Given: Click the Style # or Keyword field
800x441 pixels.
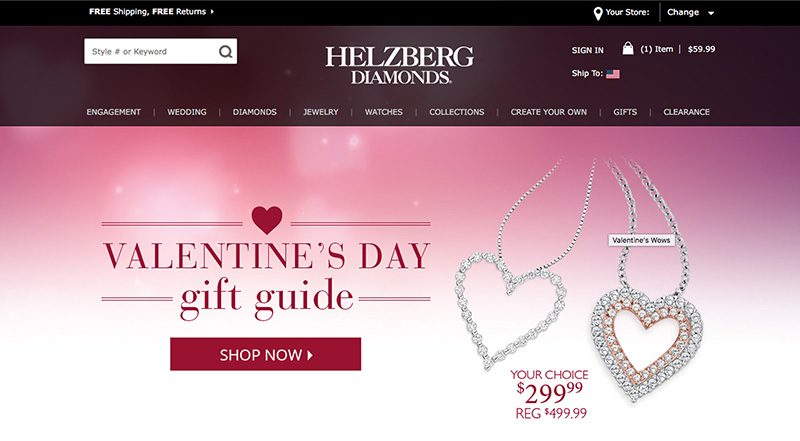Looking at the screenshot, I should [151, 52].
